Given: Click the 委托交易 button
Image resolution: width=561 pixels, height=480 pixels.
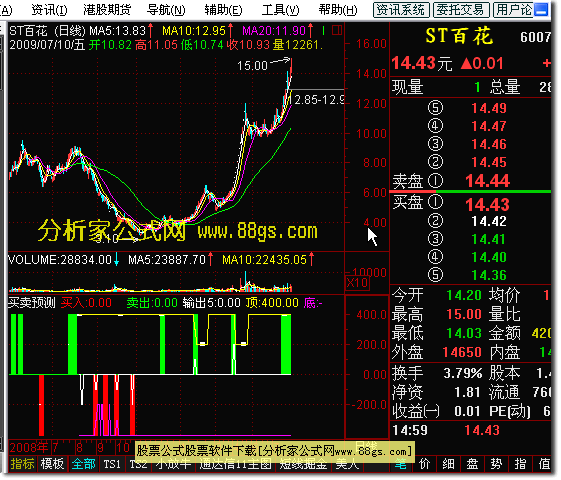Looking at the screenshot, I should coord(461,10).
